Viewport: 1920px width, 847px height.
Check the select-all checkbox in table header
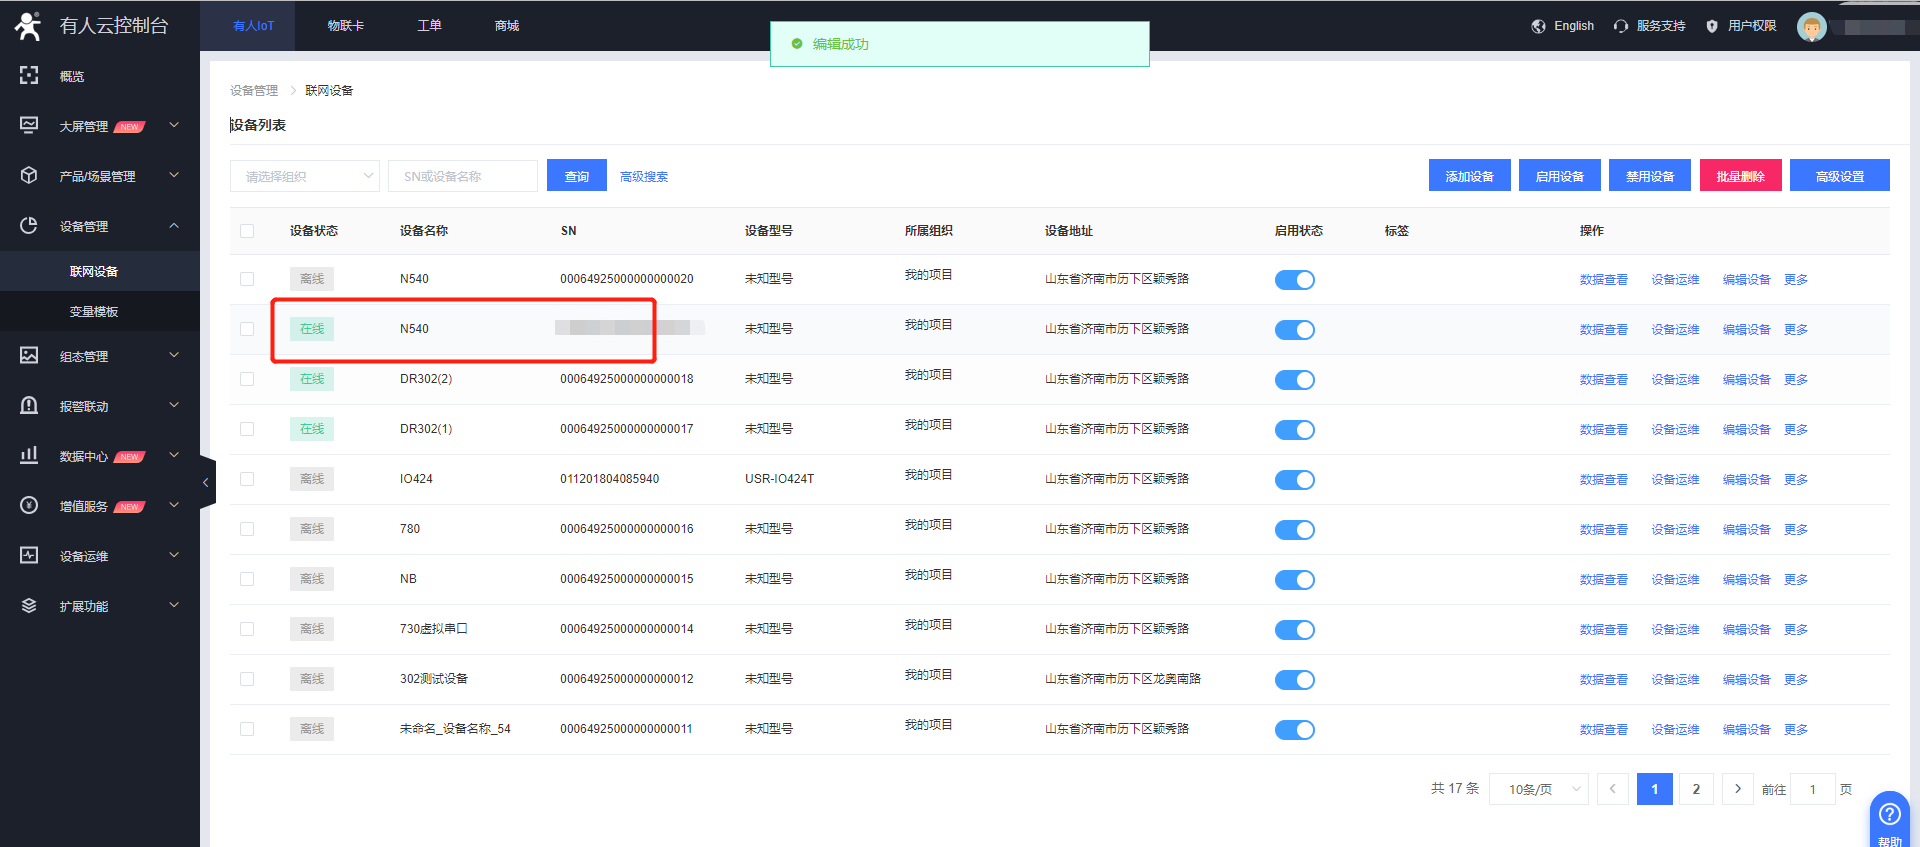tap(247, 231)
